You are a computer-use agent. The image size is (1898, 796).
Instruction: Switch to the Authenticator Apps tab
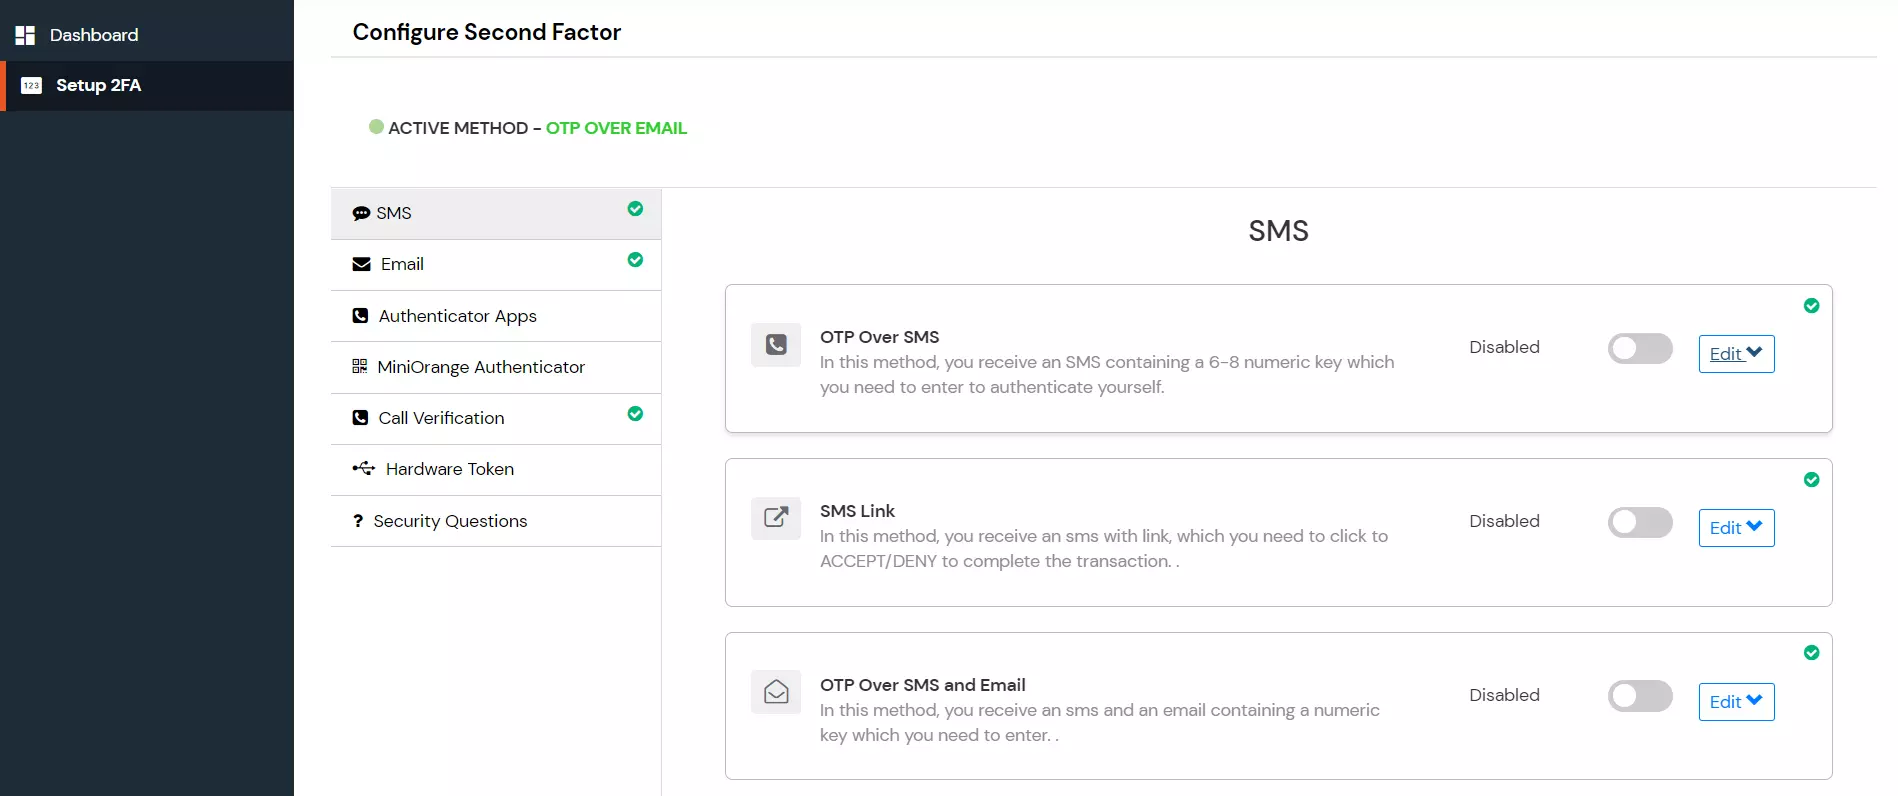click(457, 317)
